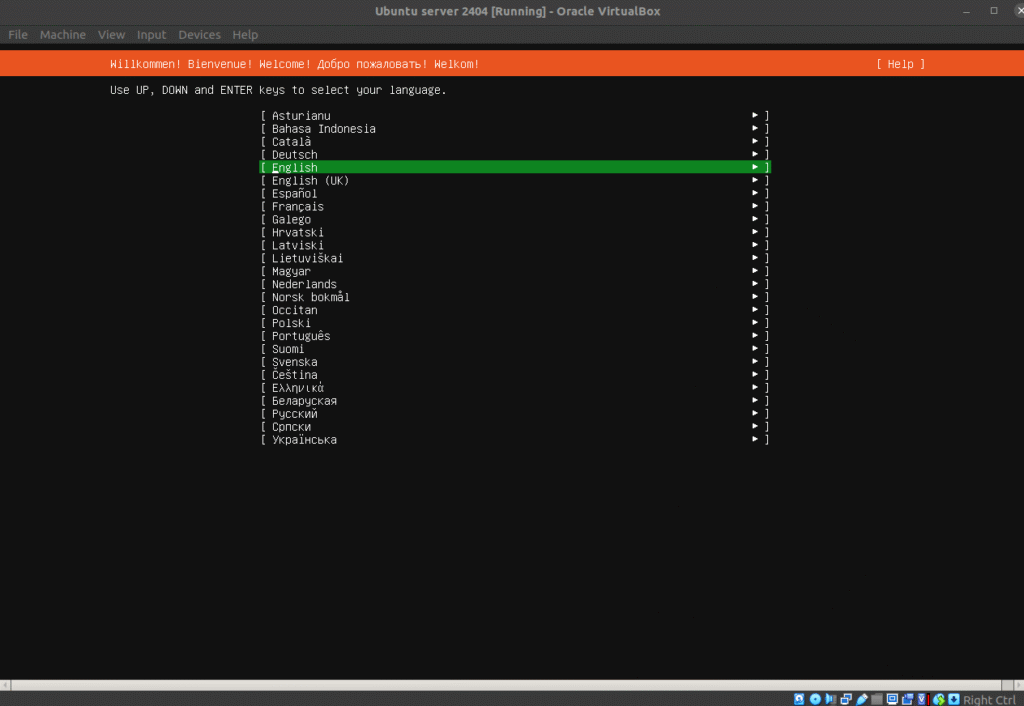
Task: Open the USB devices status icon
Action: click(862, 699)
